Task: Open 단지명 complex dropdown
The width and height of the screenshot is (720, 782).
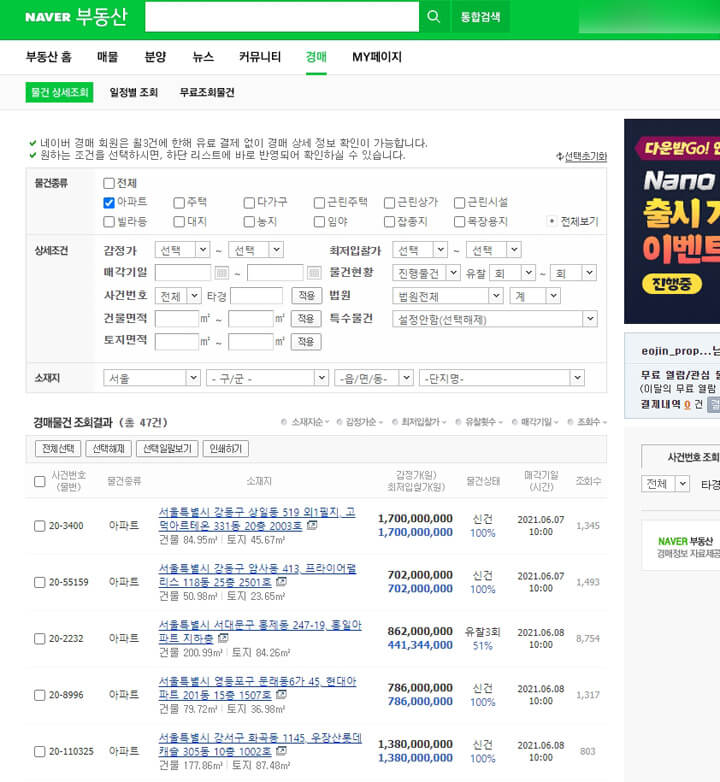Action: click(502, 378)
